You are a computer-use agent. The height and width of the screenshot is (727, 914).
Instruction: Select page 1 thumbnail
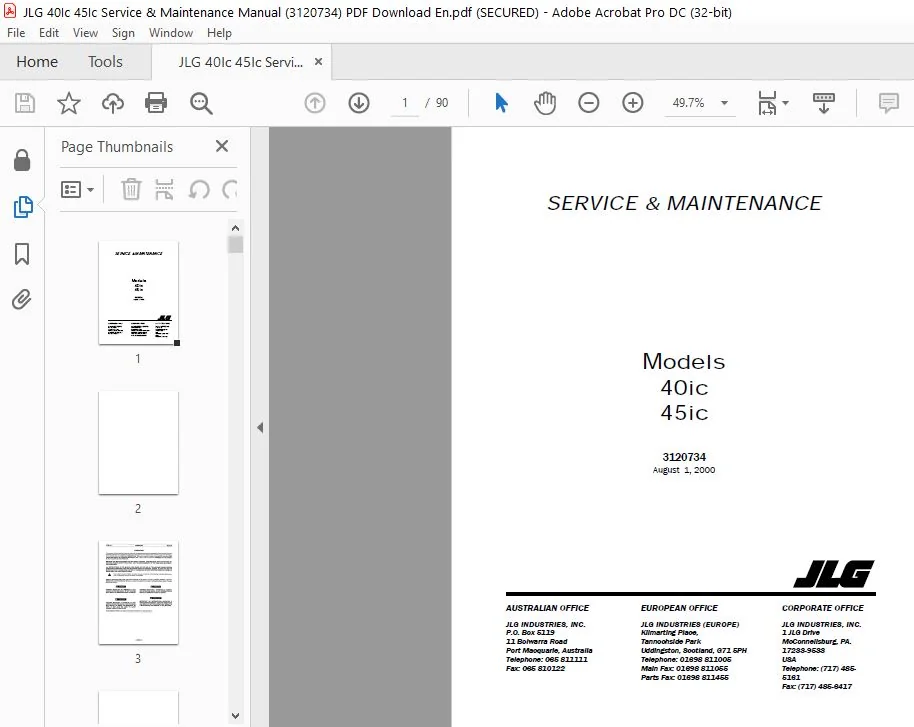click(x=138, y=293)
